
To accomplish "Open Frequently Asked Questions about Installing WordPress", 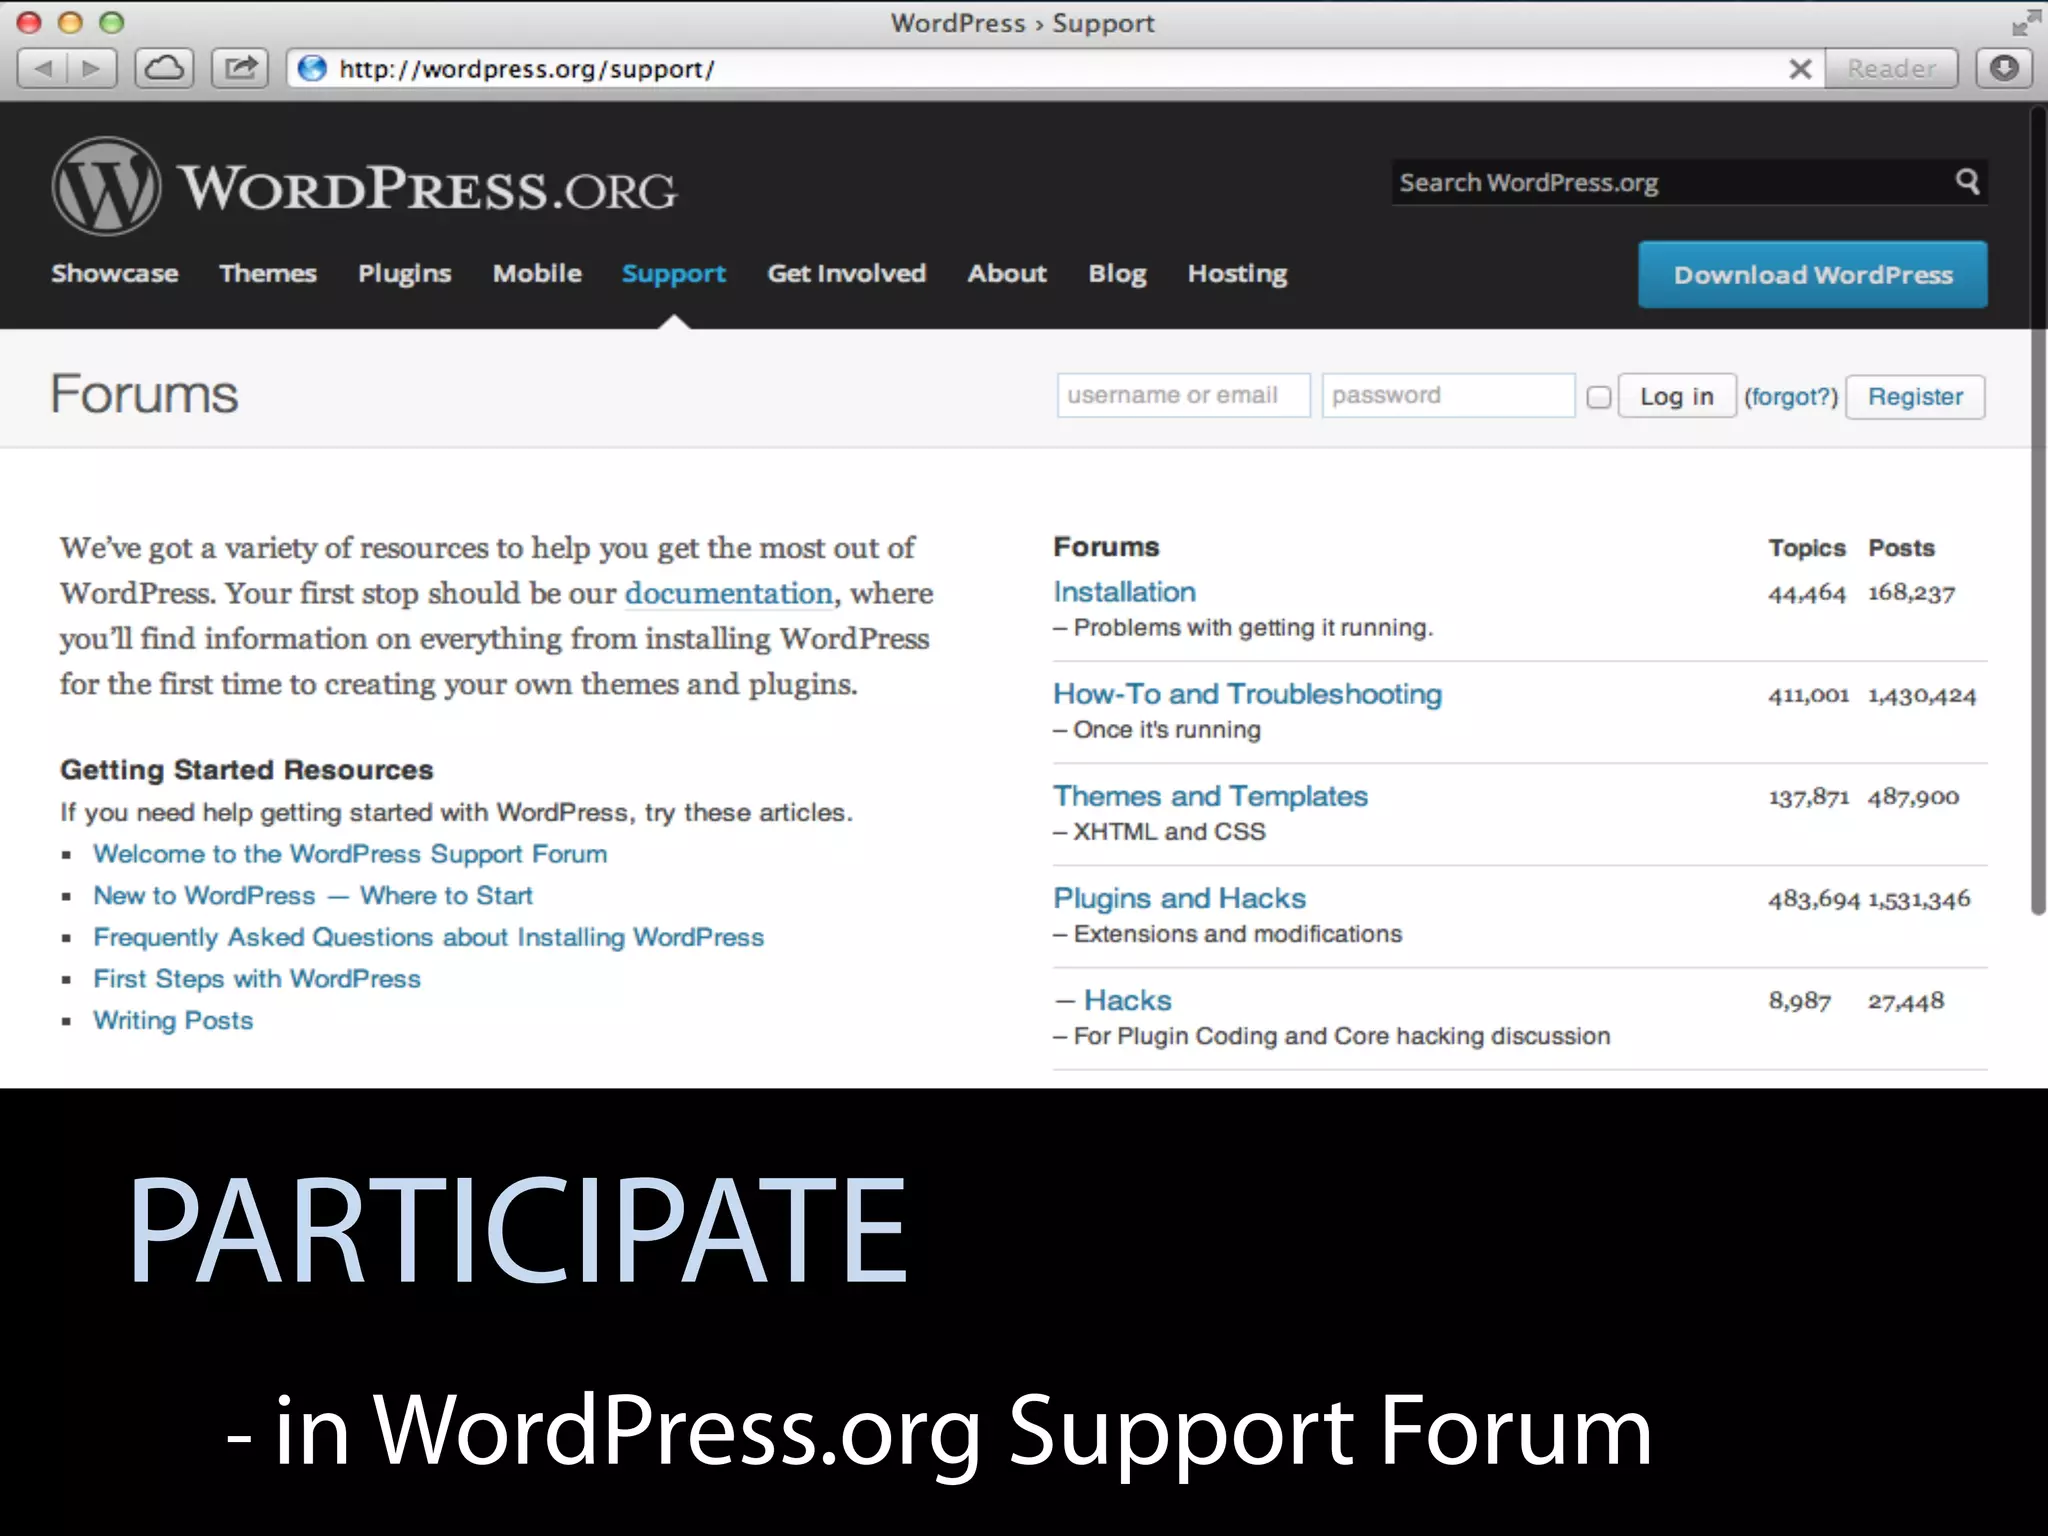I will tap(429, 937).
